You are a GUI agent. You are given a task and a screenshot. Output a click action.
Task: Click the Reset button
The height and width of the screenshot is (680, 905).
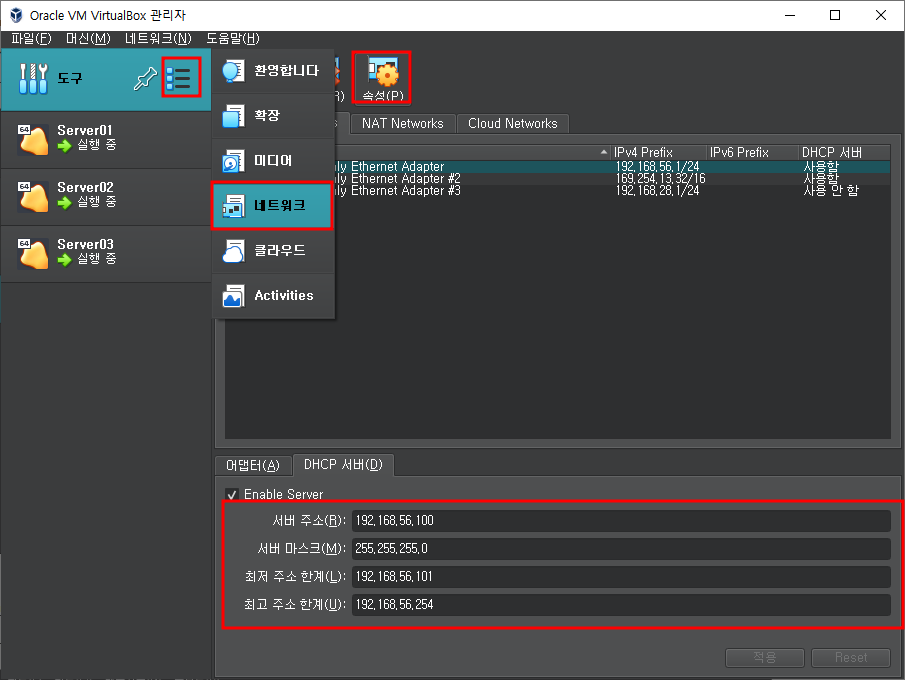(851, 657)
